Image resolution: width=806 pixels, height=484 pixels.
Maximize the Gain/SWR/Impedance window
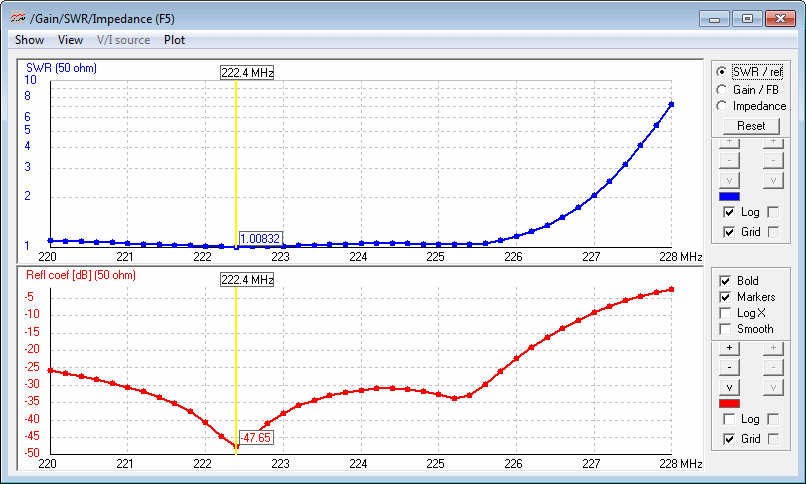pos(747,19)
